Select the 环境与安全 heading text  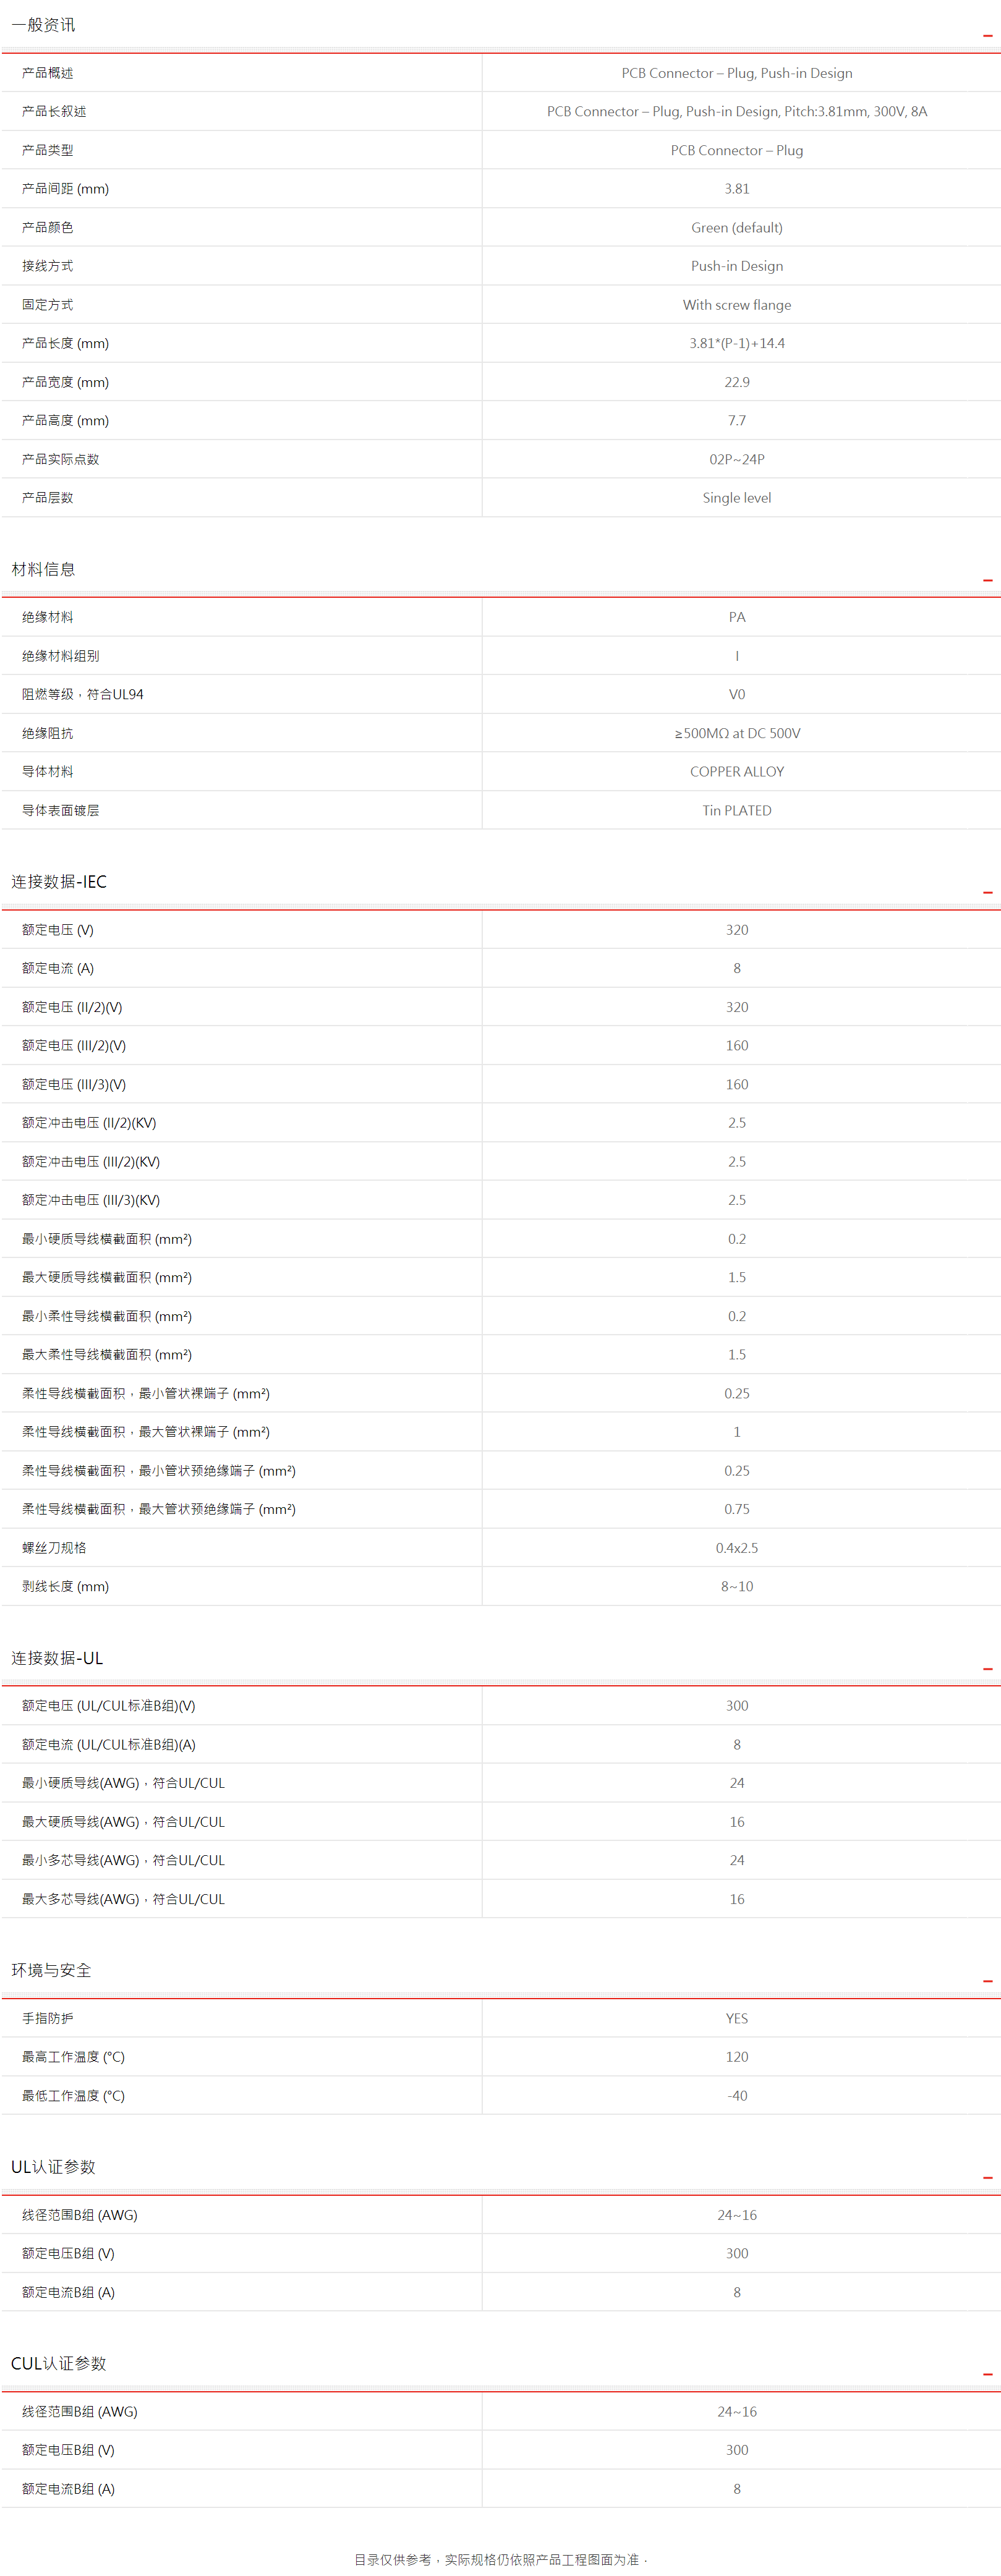pyautogui.click(x=51, y=1970)
